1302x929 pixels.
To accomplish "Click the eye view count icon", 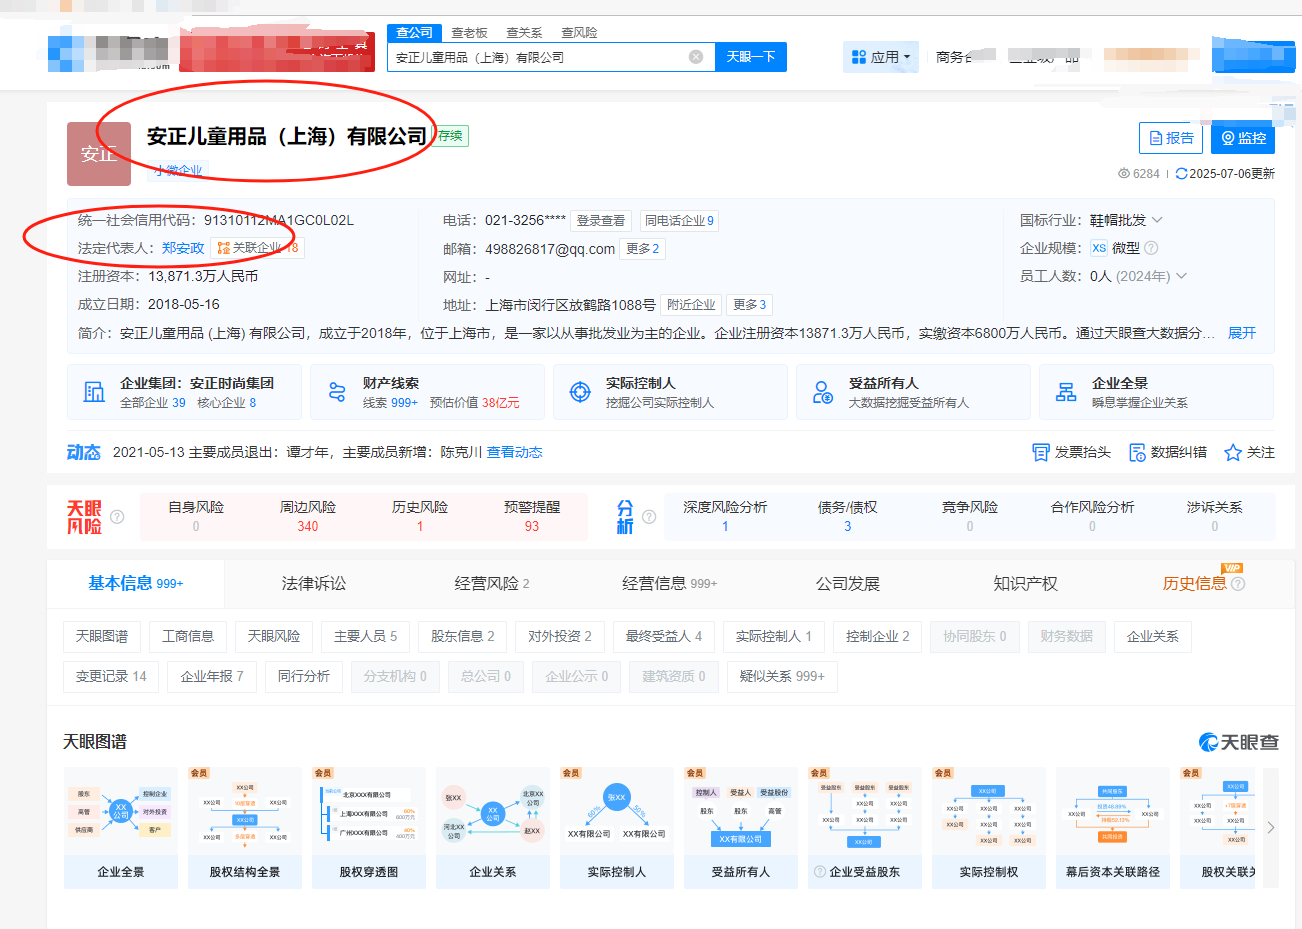I will click(x=1124, y=174).
